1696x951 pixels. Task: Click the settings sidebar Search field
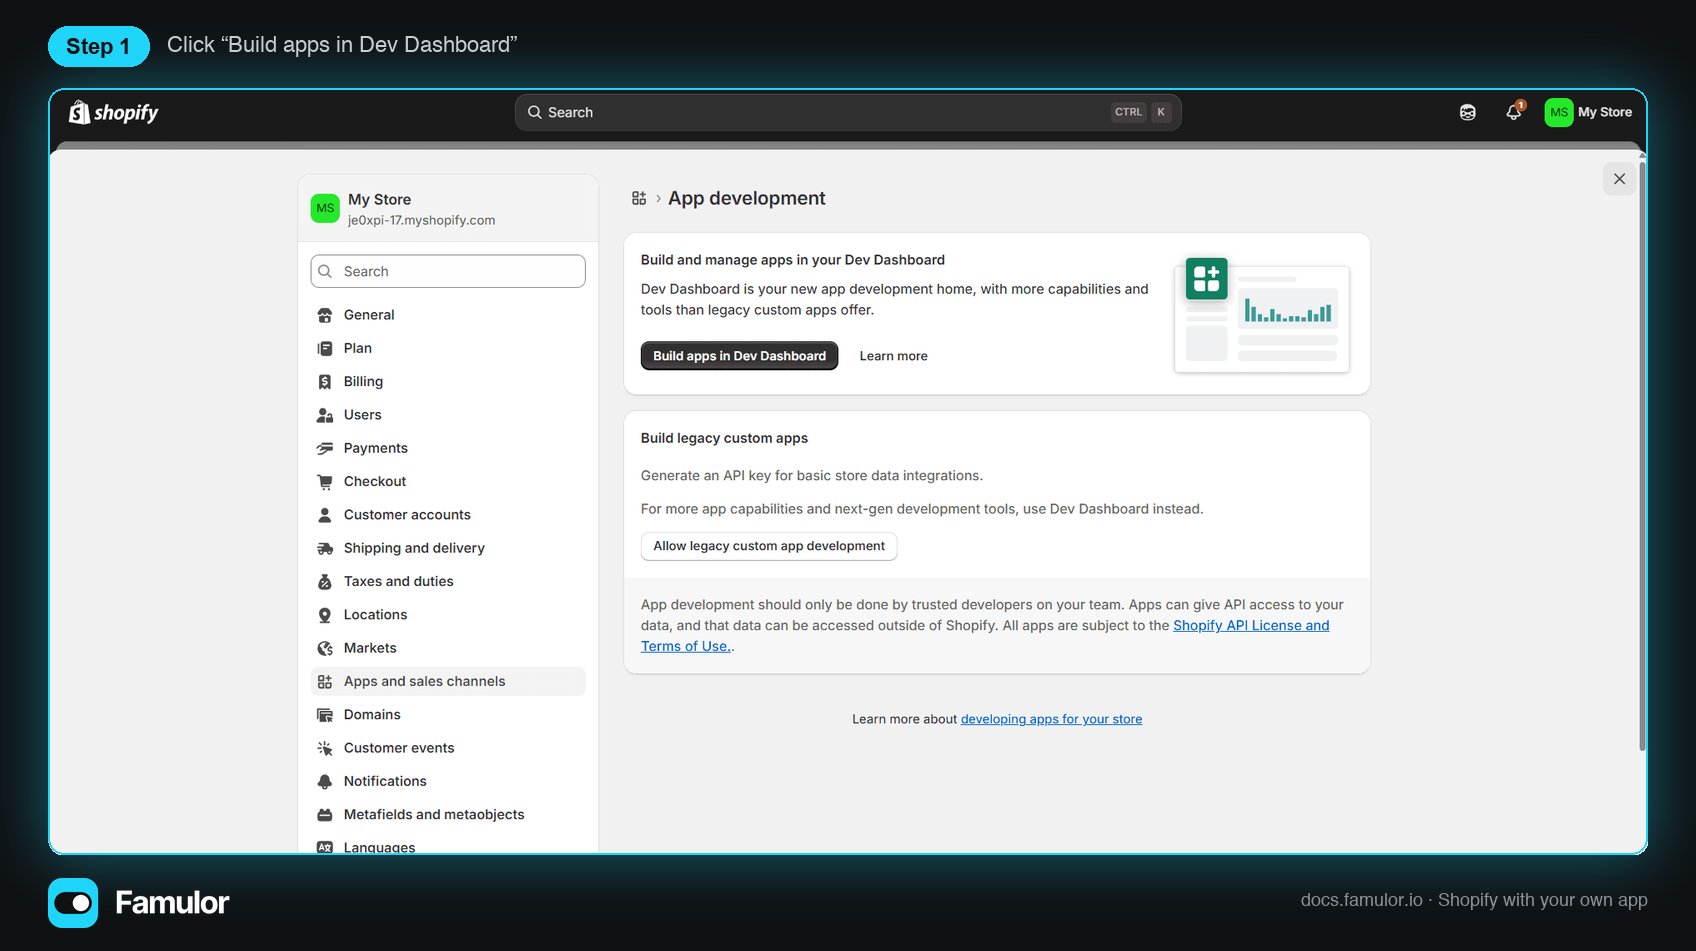pyautogui.click(x=448, y=271)
